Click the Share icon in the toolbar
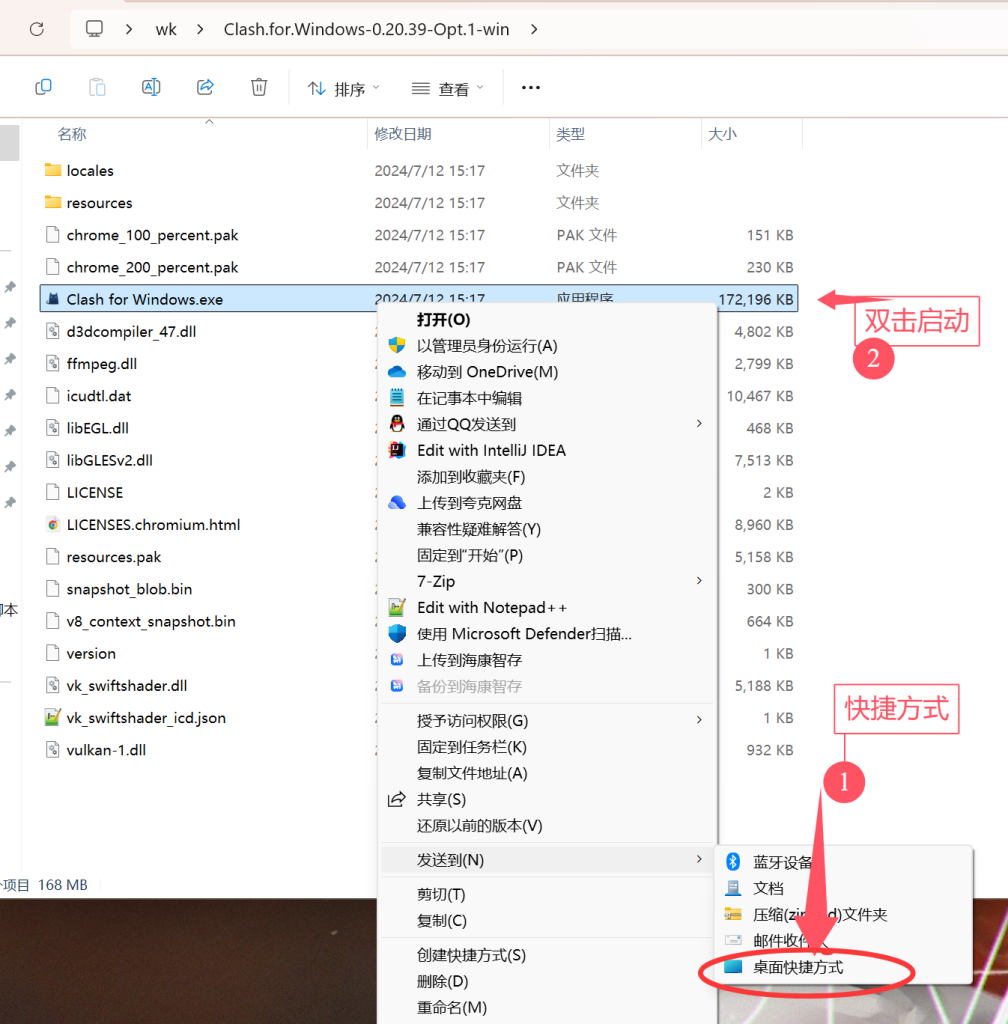 click(205, 87)
